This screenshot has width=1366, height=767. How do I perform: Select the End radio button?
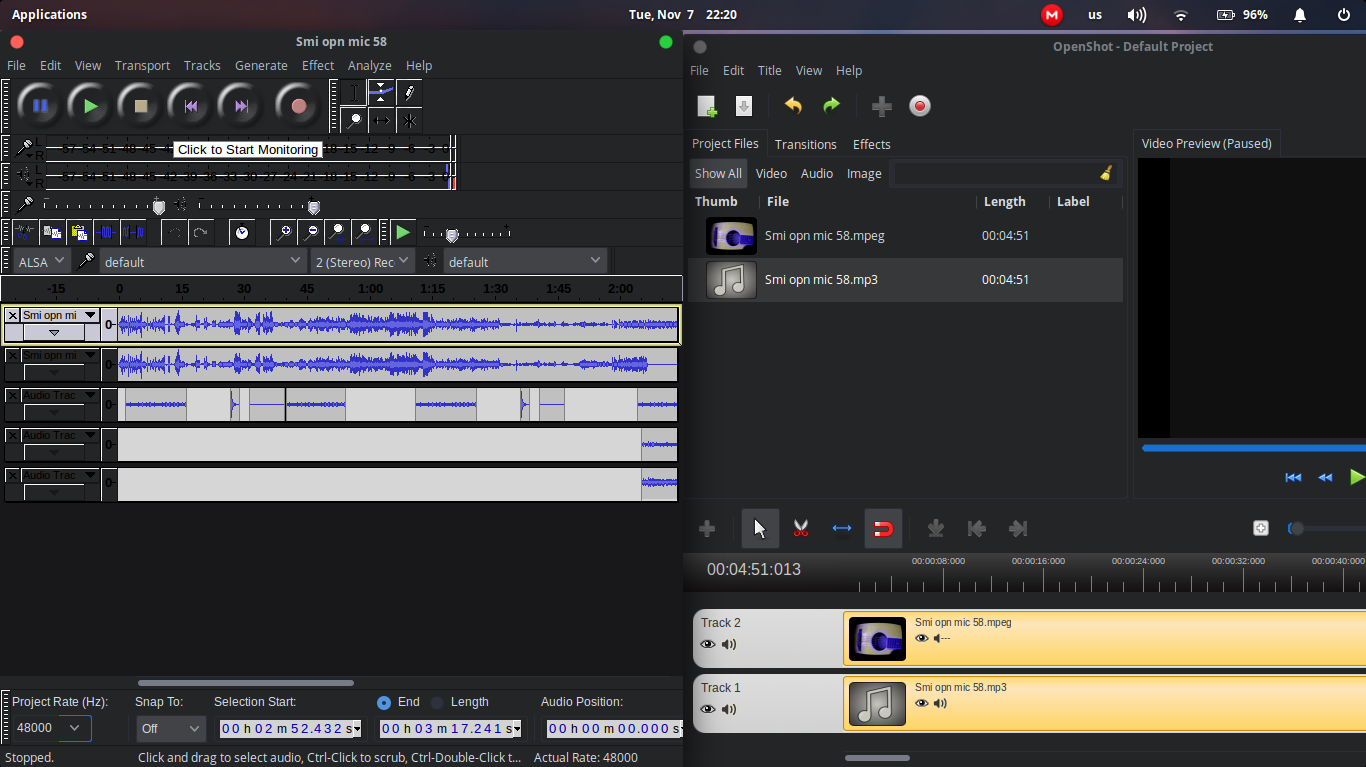click(384, 702)
